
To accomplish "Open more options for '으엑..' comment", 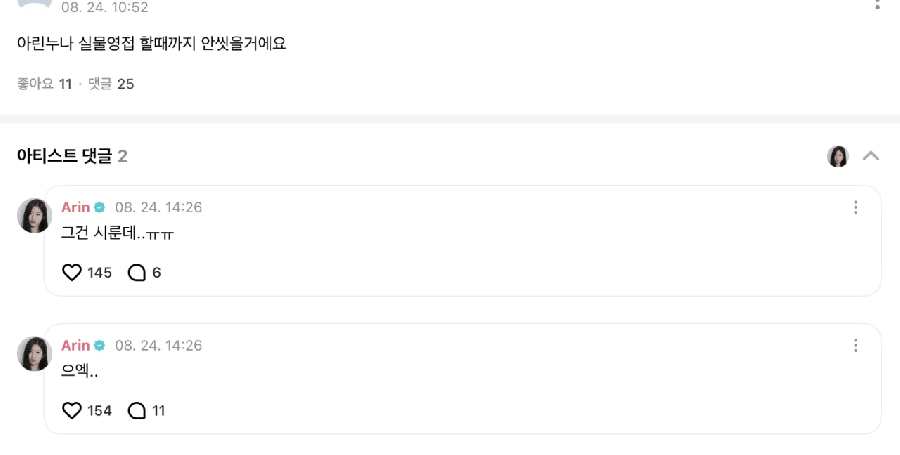I will coord(856,345).
